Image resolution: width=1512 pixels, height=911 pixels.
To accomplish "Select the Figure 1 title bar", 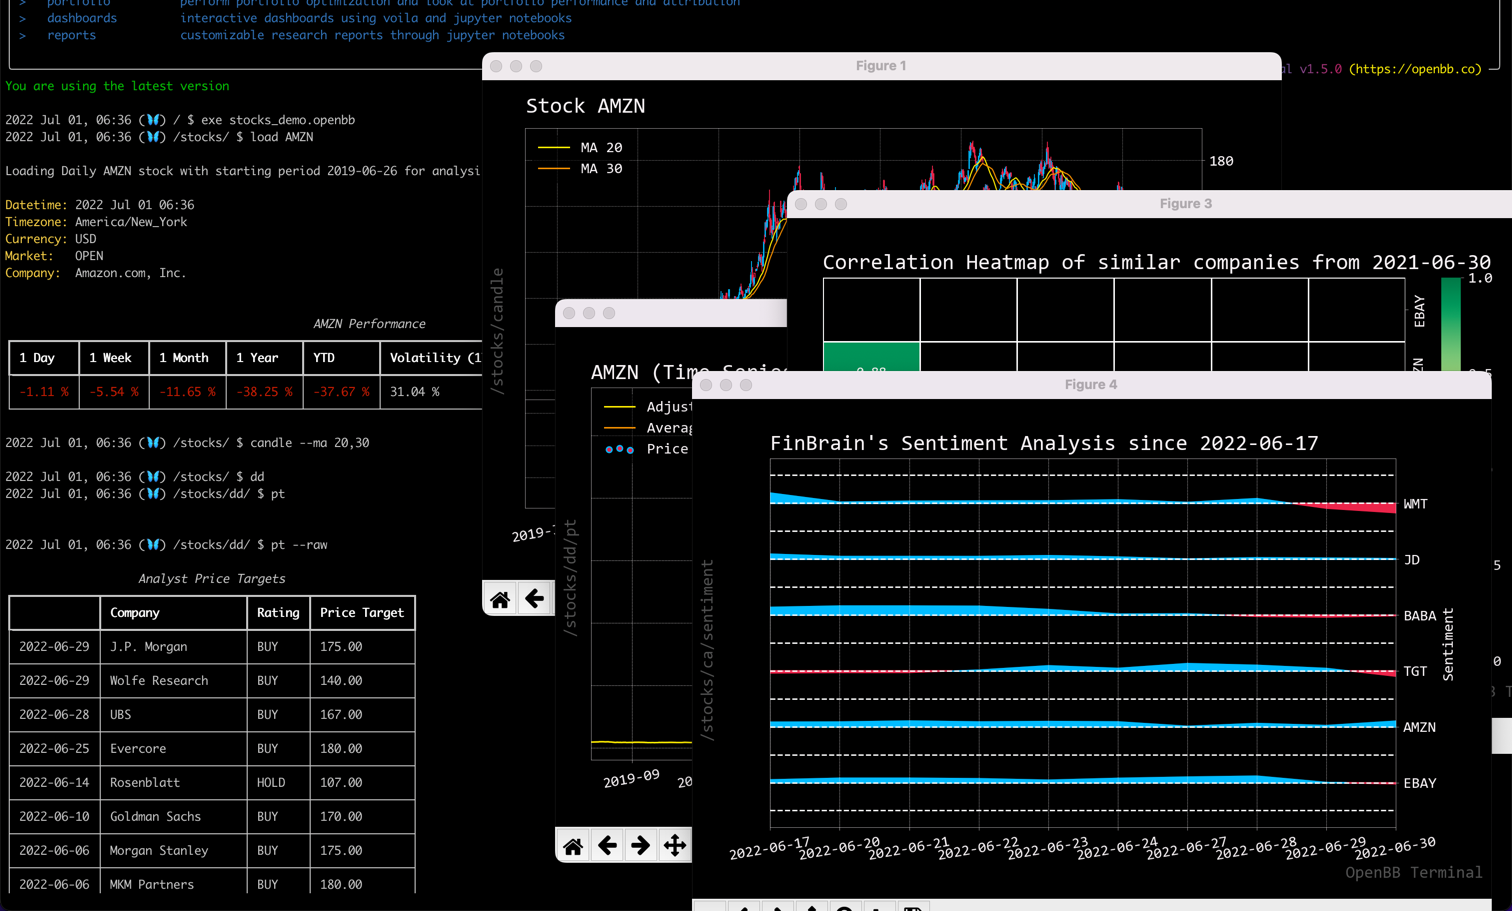I will 881,66.
